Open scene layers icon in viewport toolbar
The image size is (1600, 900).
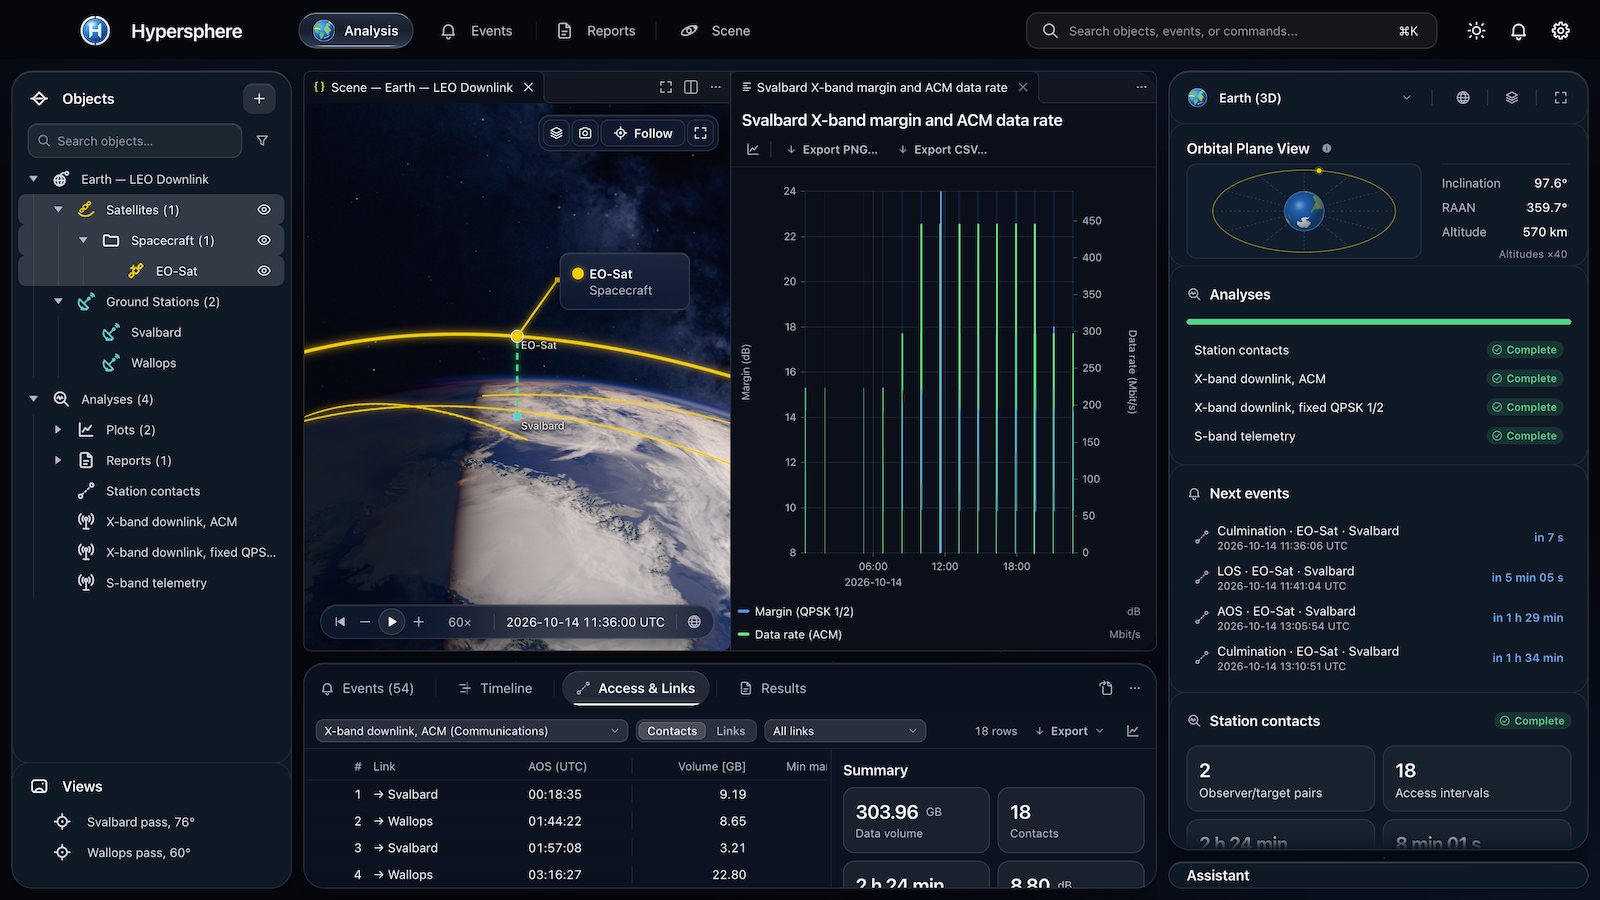coord(556,133)
